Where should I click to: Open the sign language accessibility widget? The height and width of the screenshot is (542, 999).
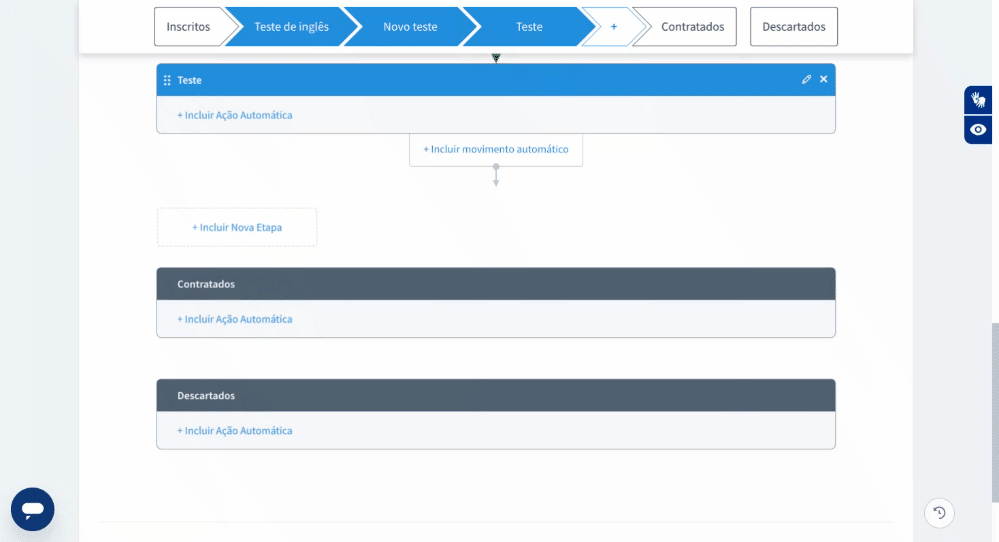978,100
